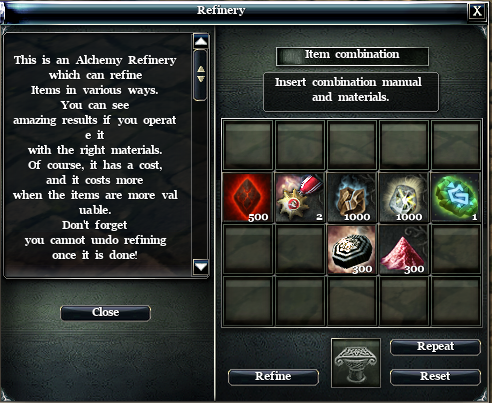Image resolution: width=492 pixels, height=403 pixels.
Task: Click the Refine button
Action: 273,377
